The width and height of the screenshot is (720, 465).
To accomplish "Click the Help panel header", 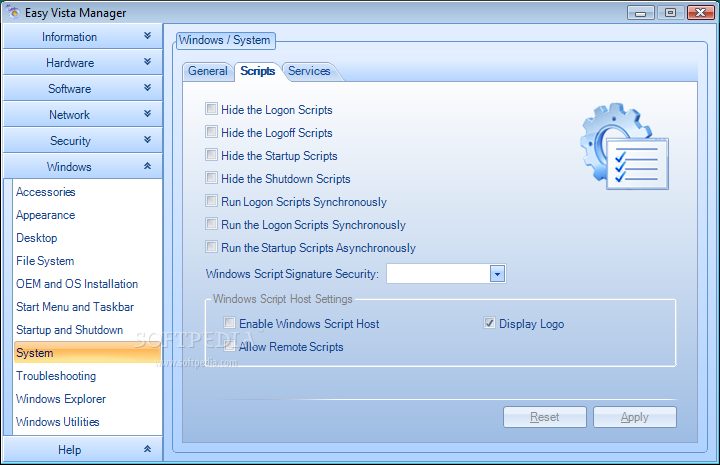I will [83, 449].
